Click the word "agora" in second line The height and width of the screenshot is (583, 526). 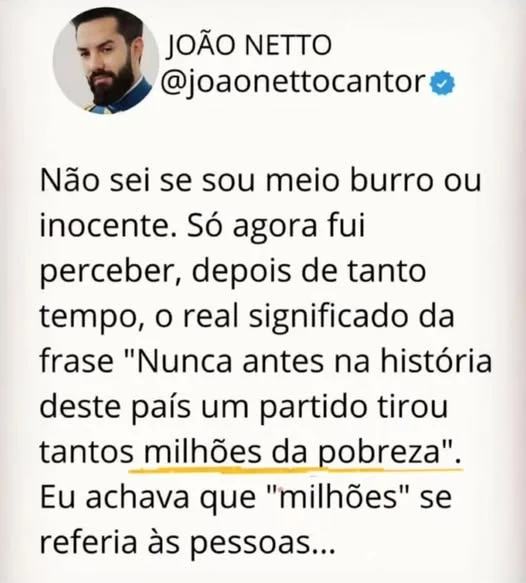point(274,228)
